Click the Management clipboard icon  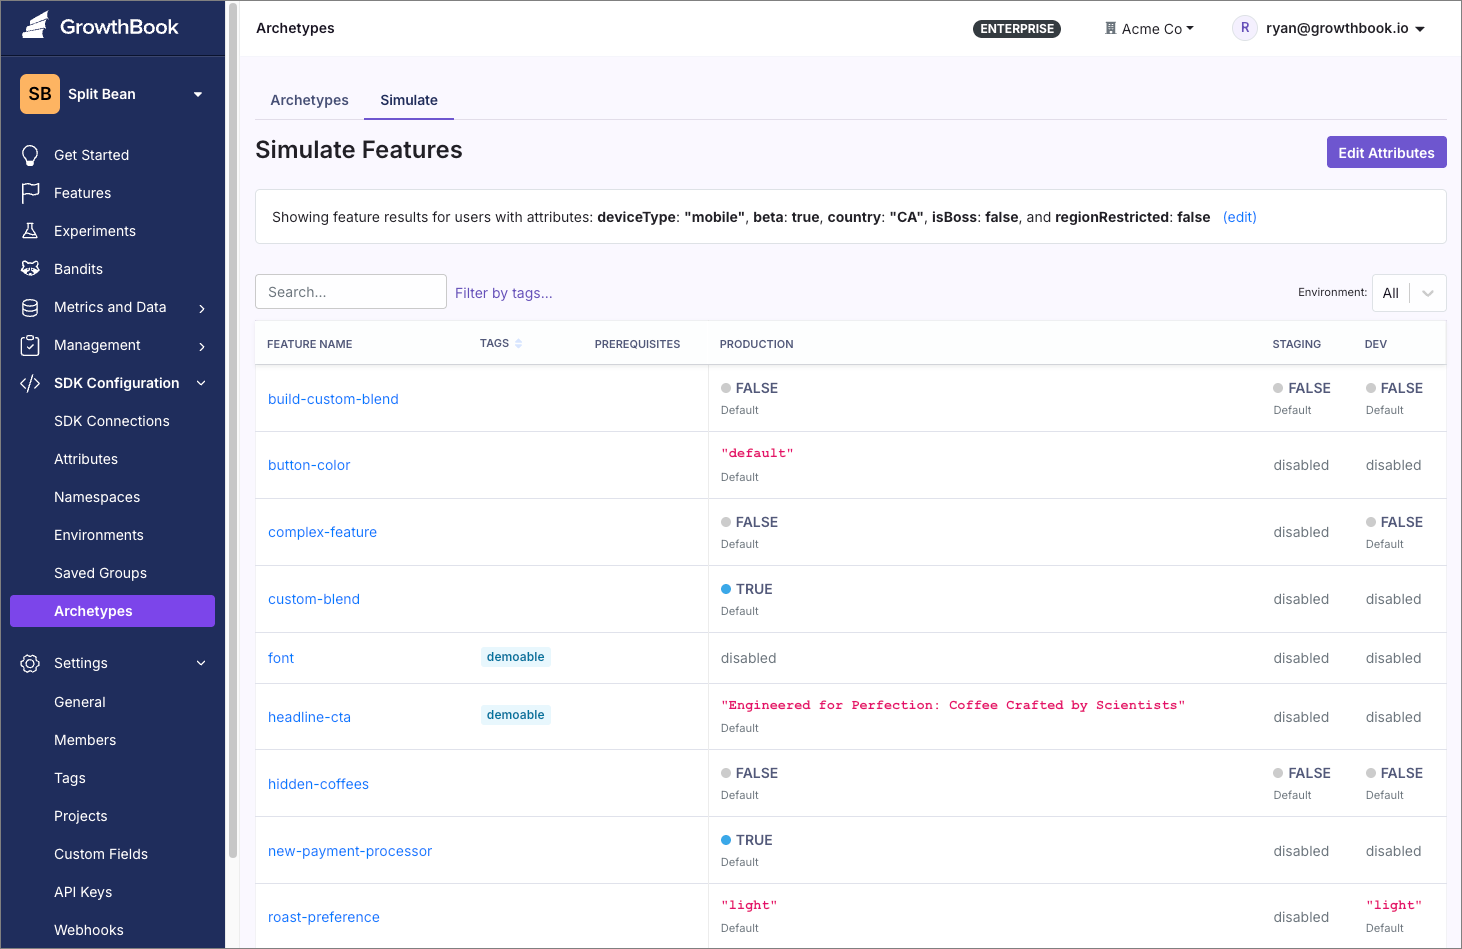[31, 344]
